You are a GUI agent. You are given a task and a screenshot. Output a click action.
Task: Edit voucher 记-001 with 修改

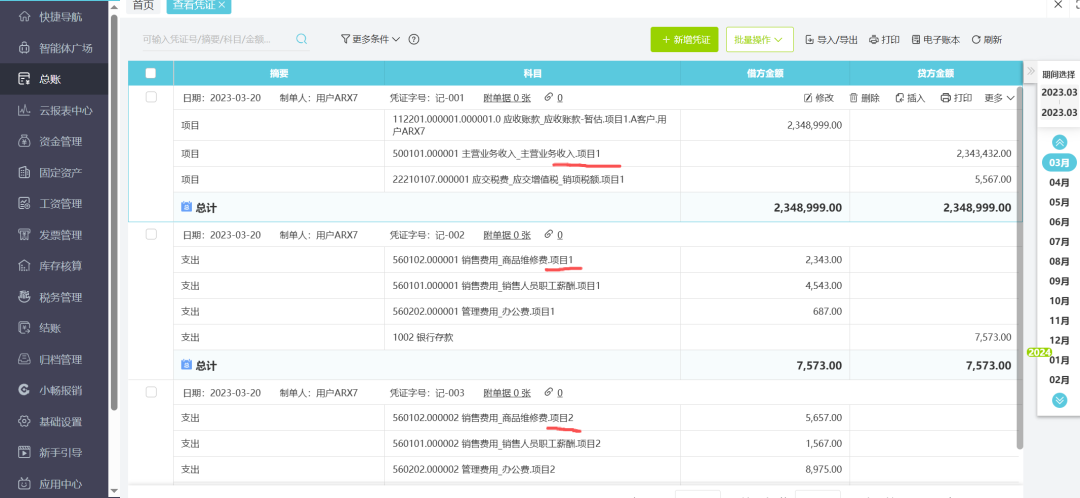818,98
